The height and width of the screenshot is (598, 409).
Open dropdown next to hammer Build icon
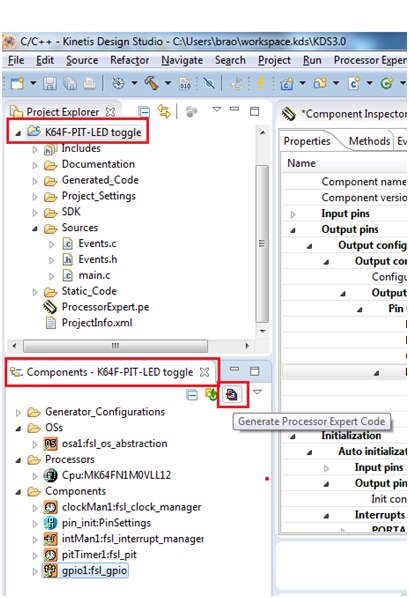pos(168,83)
